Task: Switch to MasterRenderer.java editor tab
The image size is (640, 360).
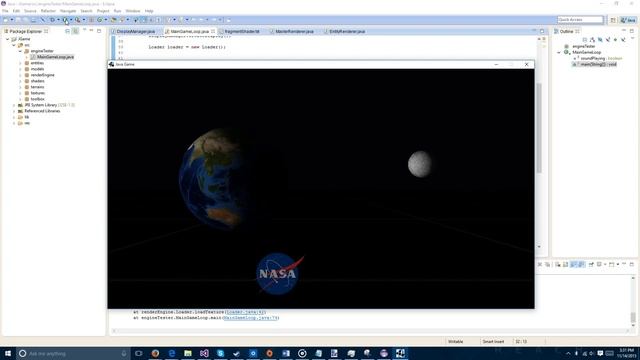Action: [294, 31]
